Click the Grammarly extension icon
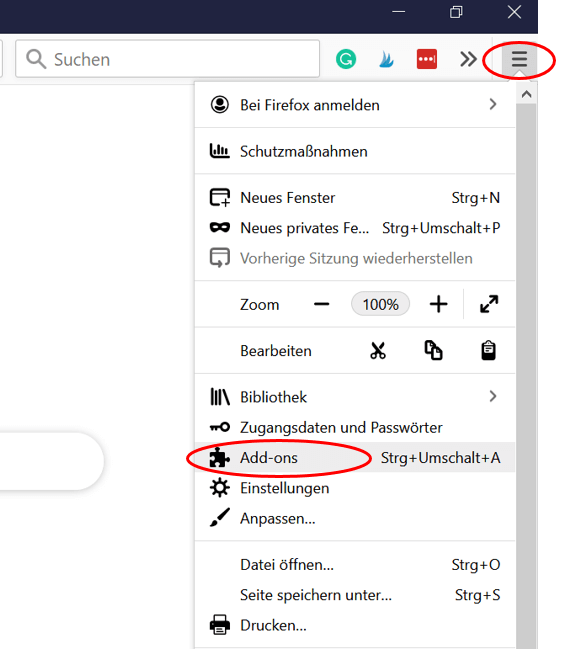 tap(345, 59)
